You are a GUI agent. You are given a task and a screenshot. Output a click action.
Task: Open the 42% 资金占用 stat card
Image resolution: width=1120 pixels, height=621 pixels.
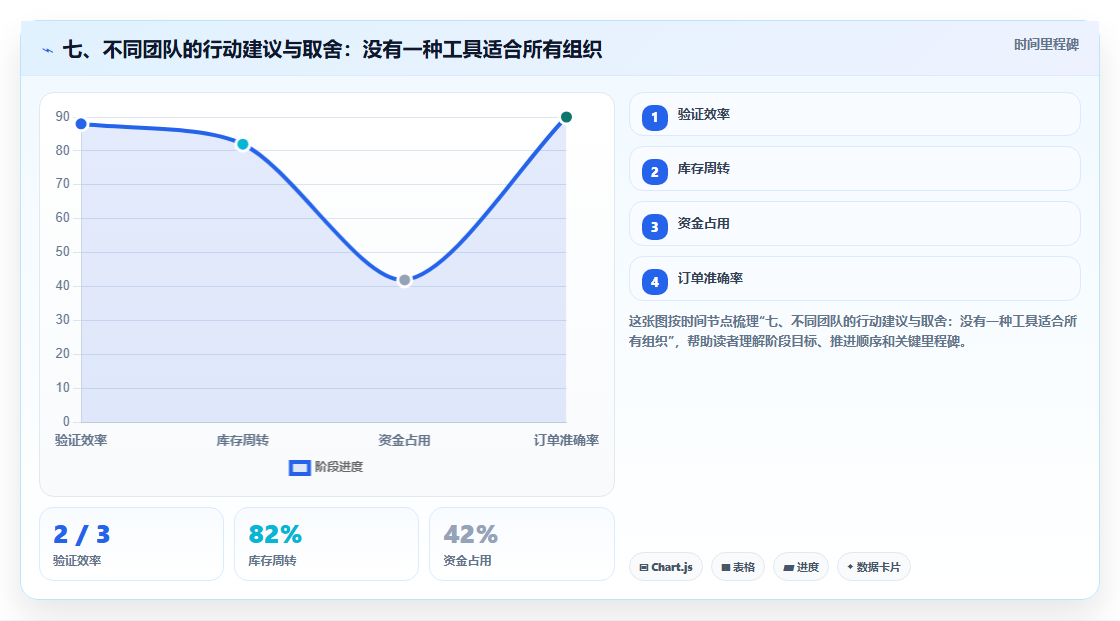(521, 545)
